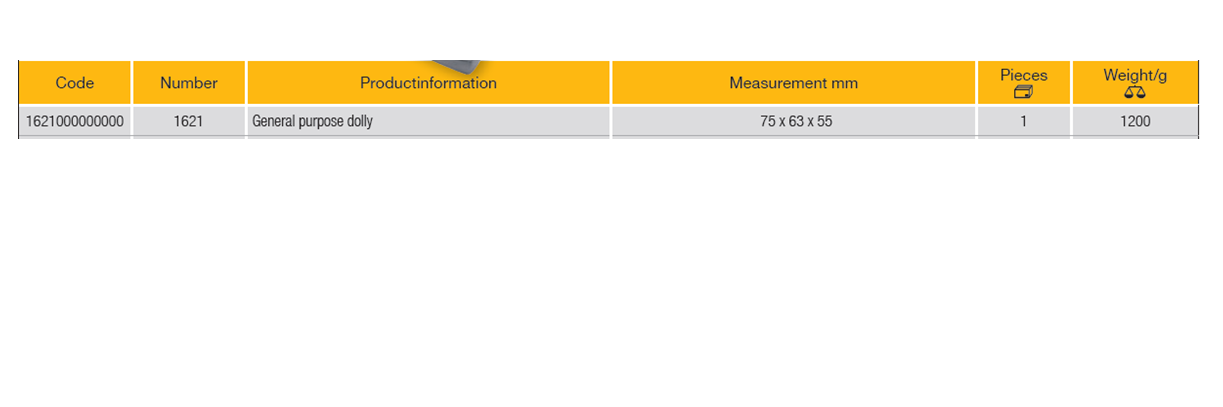Select the pieces quantity cell showing 1
1223x407 pixels.
1024,122
